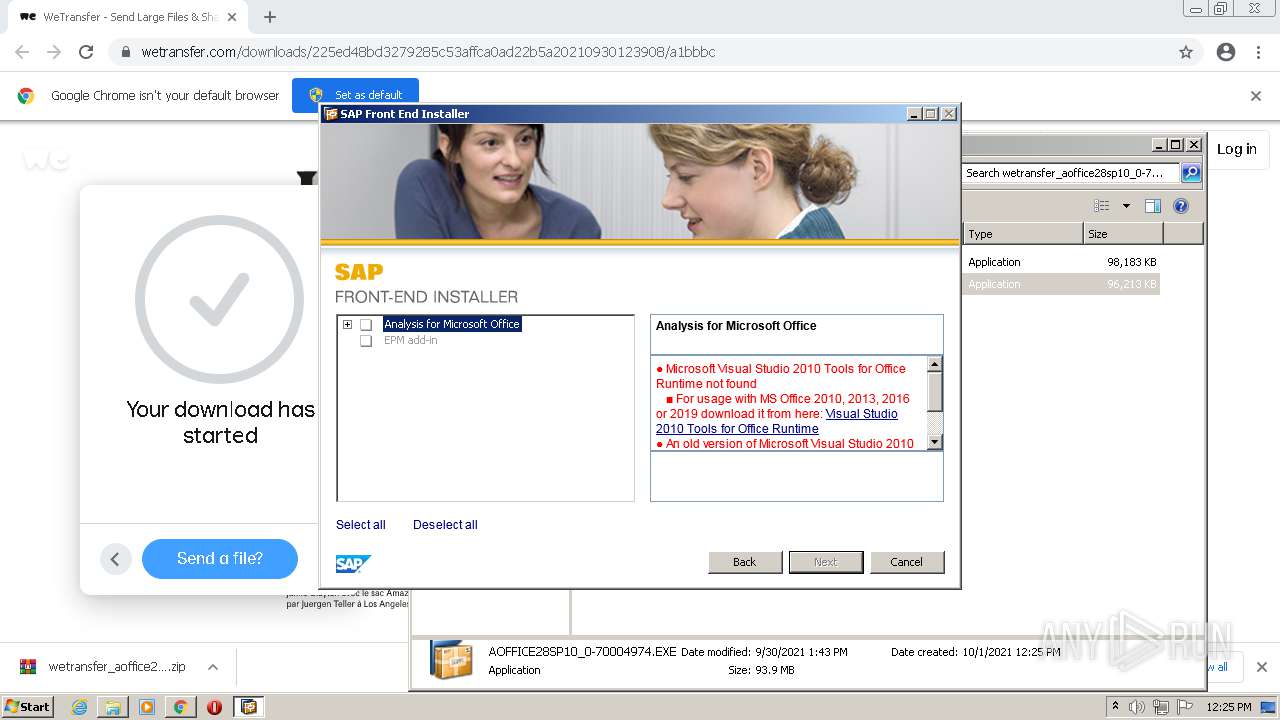Open the download item chevron menu
1280x720 pixels.
pos(213,667)
